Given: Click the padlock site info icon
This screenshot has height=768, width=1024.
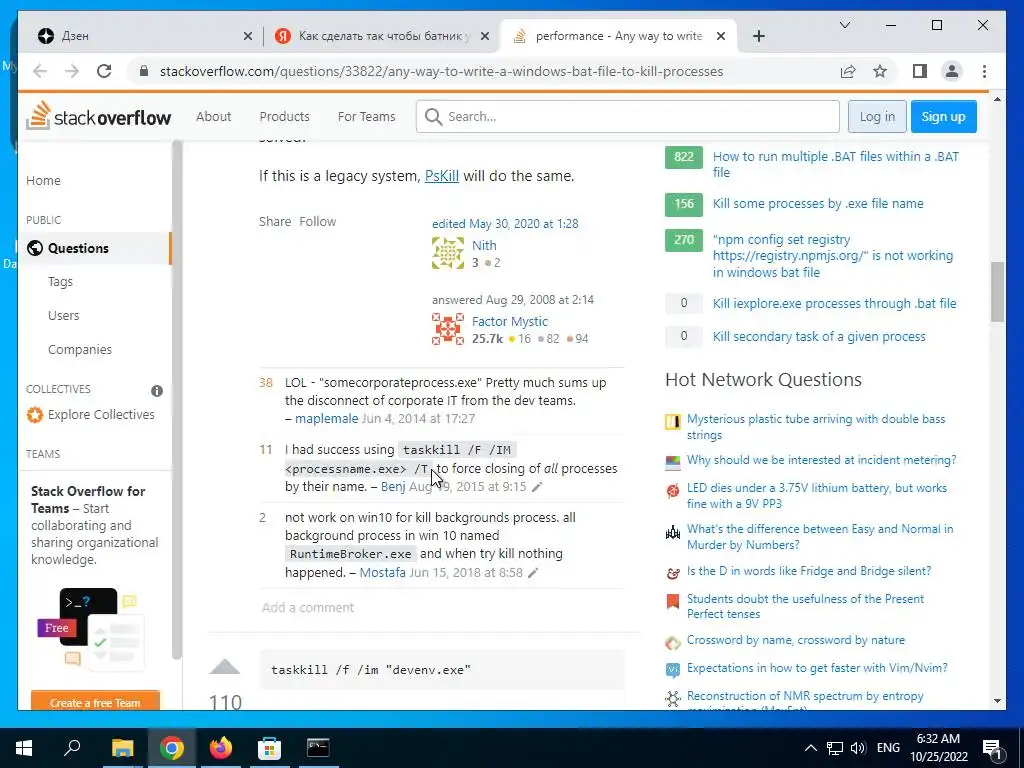Looking at the screenshot, I should [x=144, y=71].
